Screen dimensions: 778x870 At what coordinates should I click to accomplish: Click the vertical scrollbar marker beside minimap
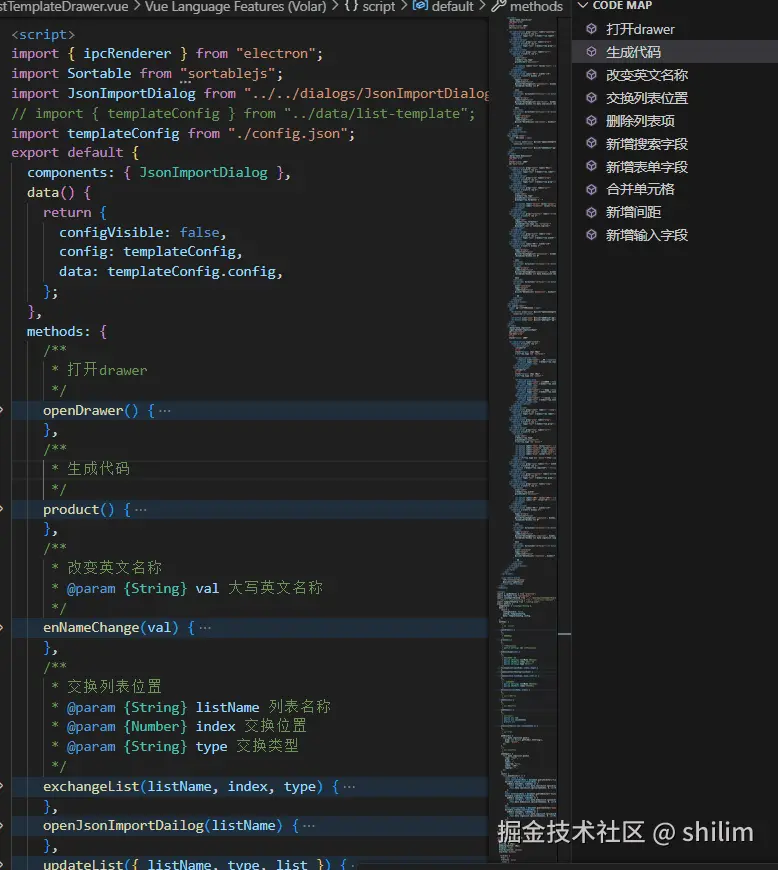point(564,633)
